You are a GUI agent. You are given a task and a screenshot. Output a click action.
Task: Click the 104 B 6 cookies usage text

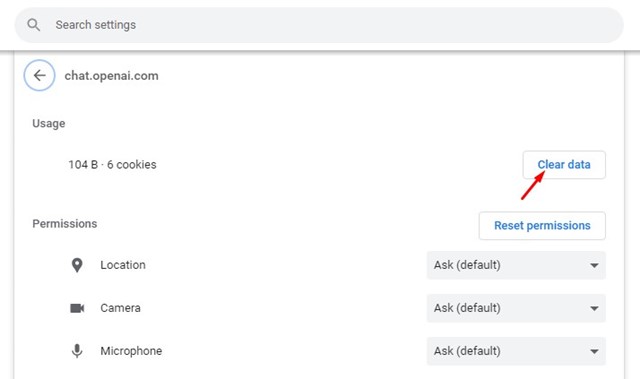[112, 165]
